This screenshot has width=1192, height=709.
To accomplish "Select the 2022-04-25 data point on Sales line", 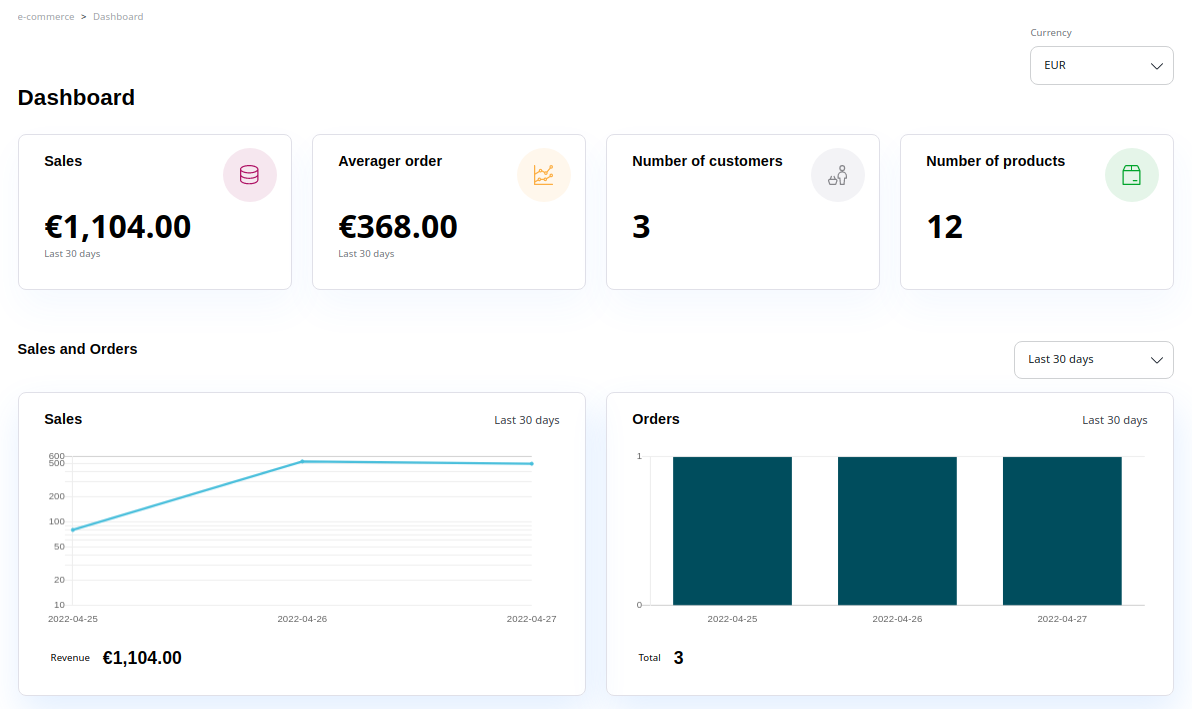I will pyautogui.click(x=73, y=529).
